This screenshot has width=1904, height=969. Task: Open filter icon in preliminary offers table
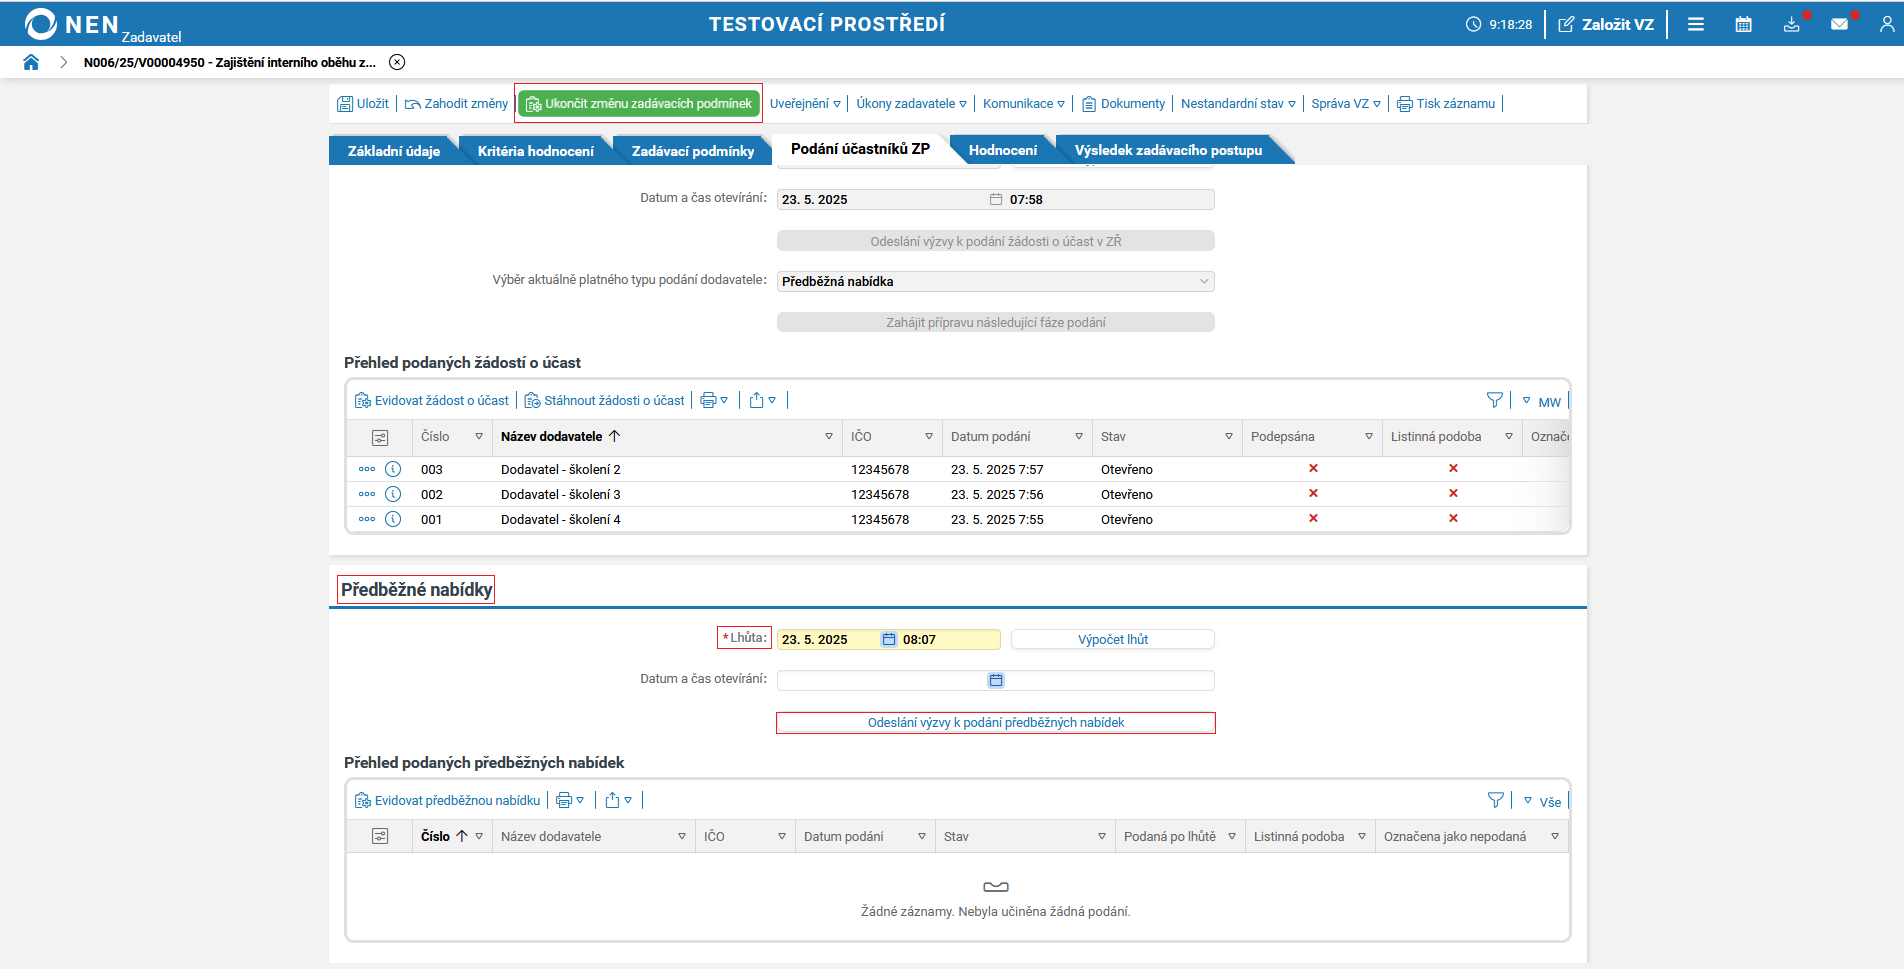[x=1495, y=800]
